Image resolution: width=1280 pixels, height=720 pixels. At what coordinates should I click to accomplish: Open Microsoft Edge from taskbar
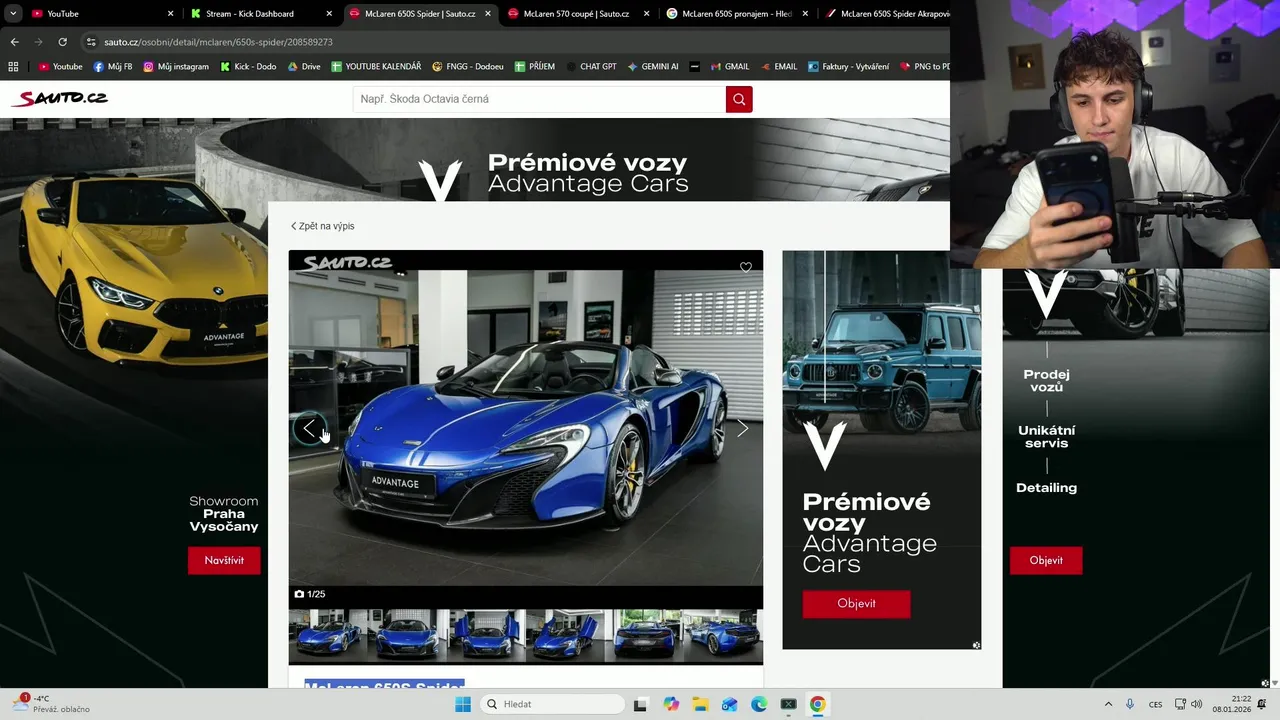(759, 704)
